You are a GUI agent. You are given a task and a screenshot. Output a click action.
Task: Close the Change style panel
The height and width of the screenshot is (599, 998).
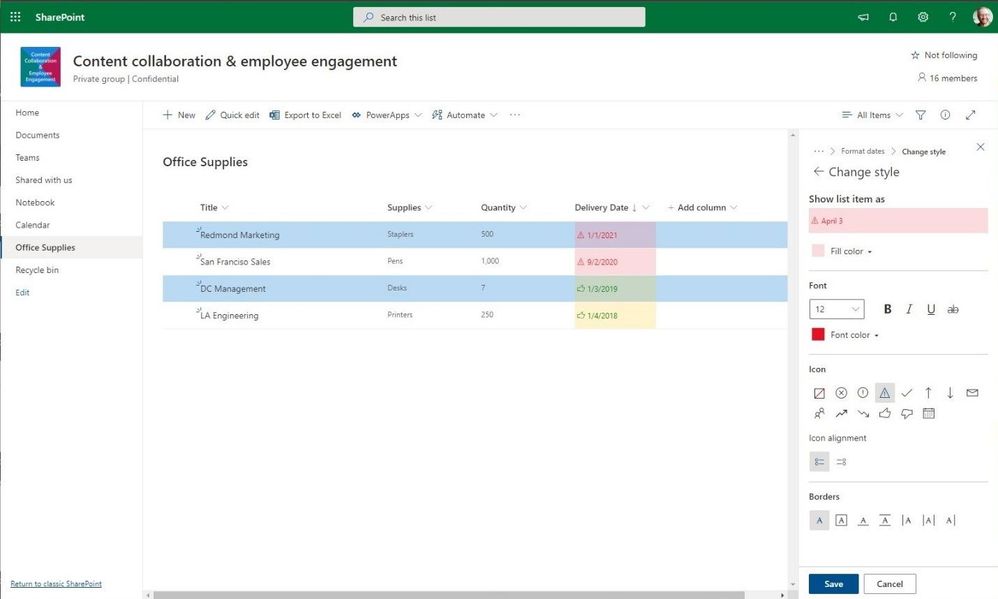[x=980, y=147]
